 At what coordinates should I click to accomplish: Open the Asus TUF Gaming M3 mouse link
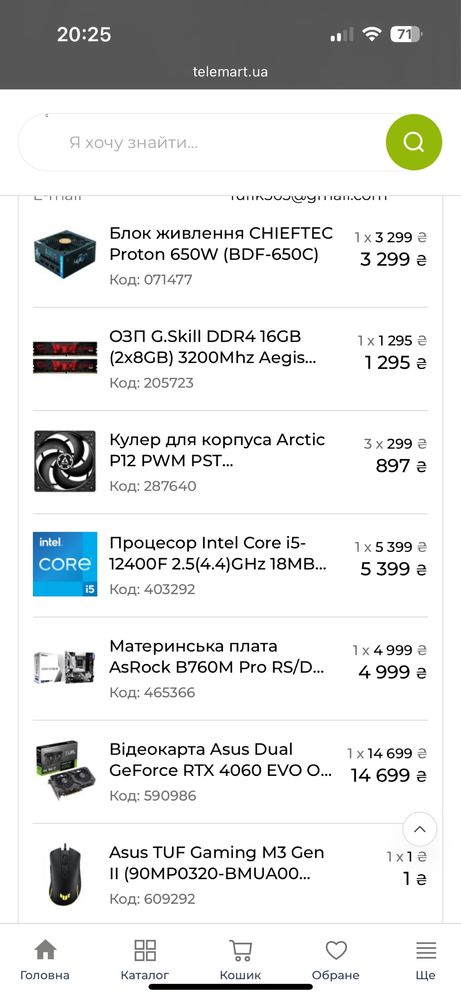[x=216, y=863]
